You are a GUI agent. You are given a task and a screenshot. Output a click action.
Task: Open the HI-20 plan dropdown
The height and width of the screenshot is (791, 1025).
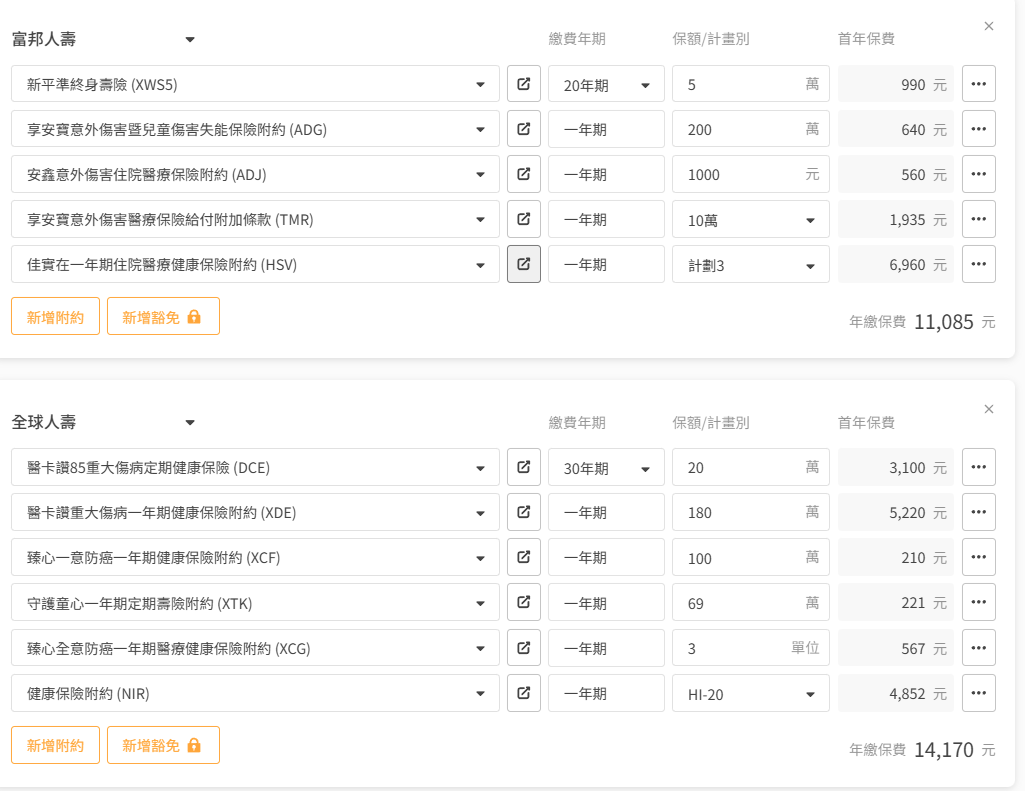point(750,694)
